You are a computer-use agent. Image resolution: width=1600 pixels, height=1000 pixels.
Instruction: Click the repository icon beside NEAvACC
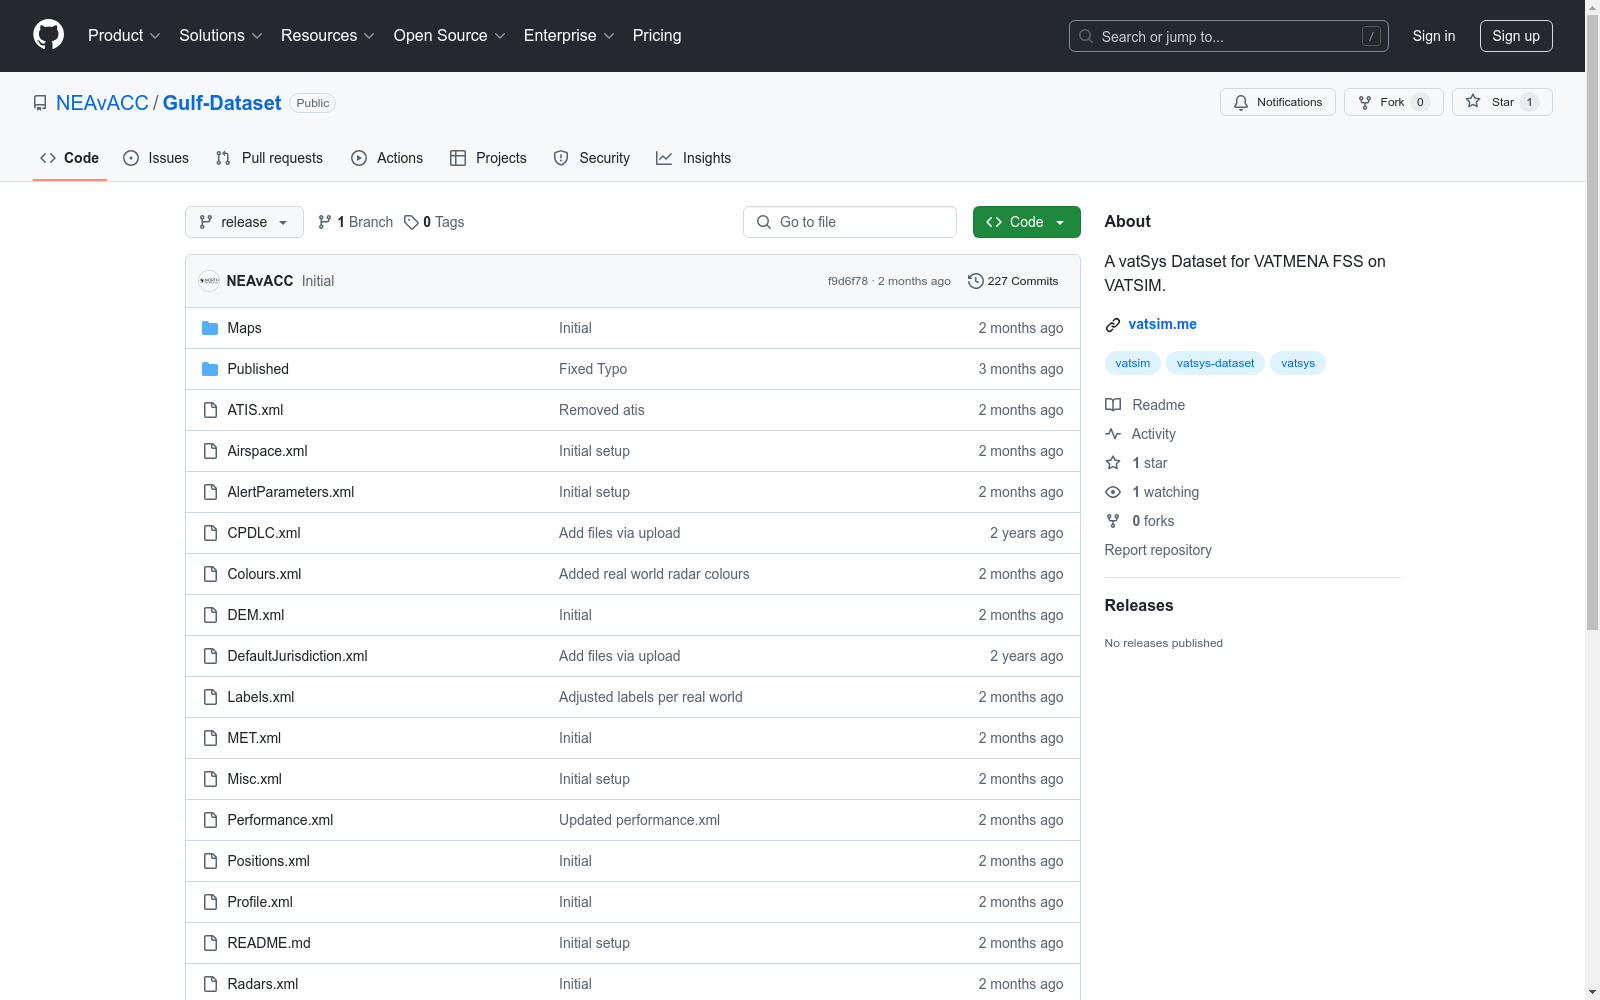tap(40, 103)
